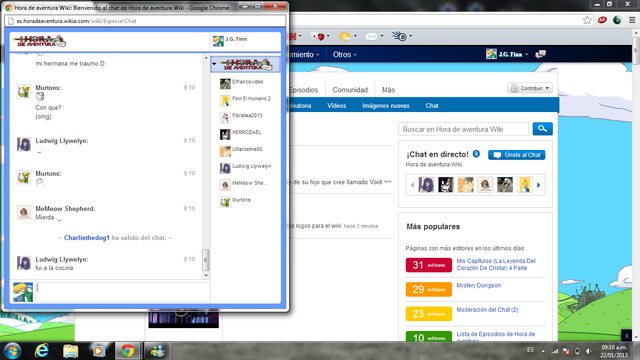Collapse the chat room user list arrow
This screenshot has height=360, width=640.
pos(214,64)
